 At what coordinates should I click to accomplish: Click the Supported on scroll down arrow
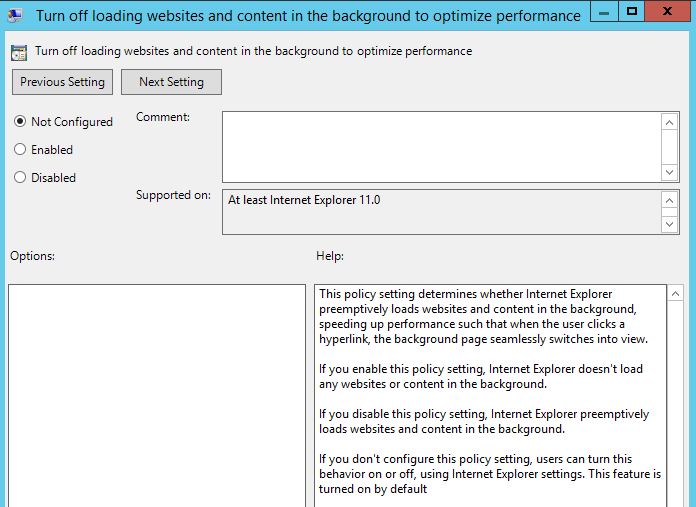tap(670, 224)
